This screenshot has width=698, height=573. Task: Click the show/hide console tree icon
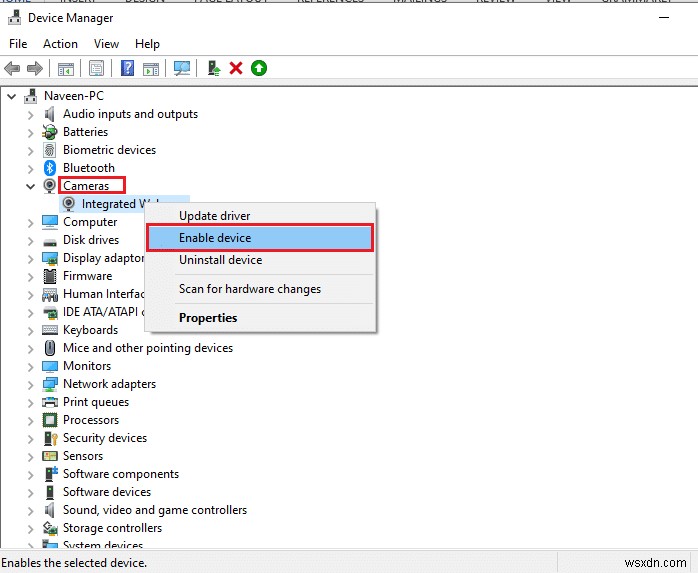coord(66,69)
